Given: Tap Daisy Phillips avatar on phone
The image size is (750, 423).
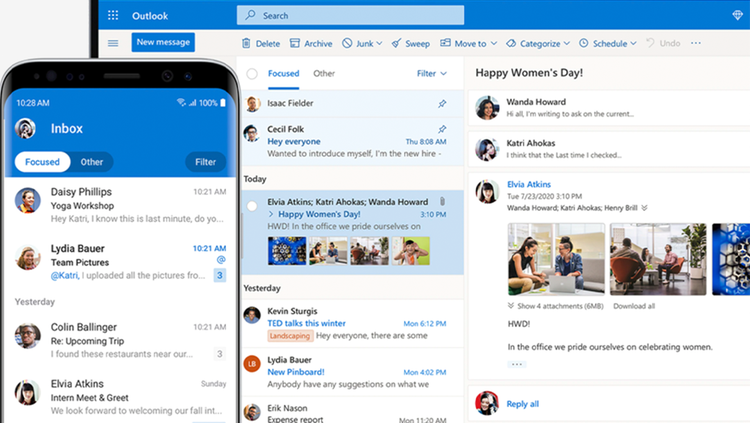Looking at the screenshot, I should [28, 200].
